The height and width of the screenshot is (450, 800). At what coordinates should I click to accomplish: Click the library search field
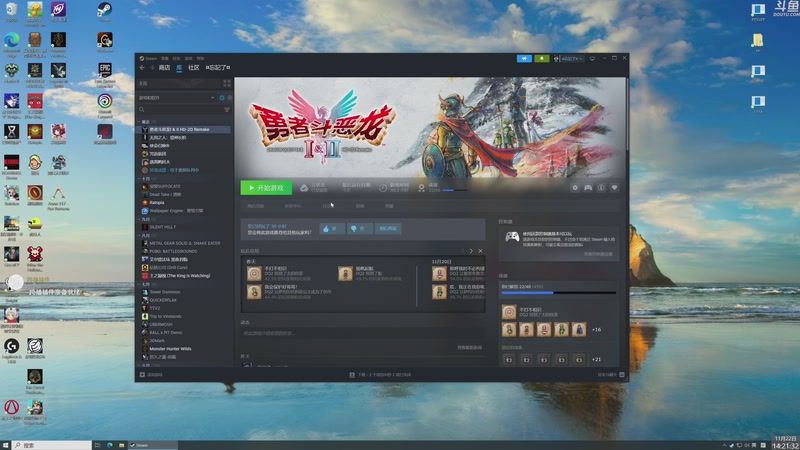tap(180, 110)
